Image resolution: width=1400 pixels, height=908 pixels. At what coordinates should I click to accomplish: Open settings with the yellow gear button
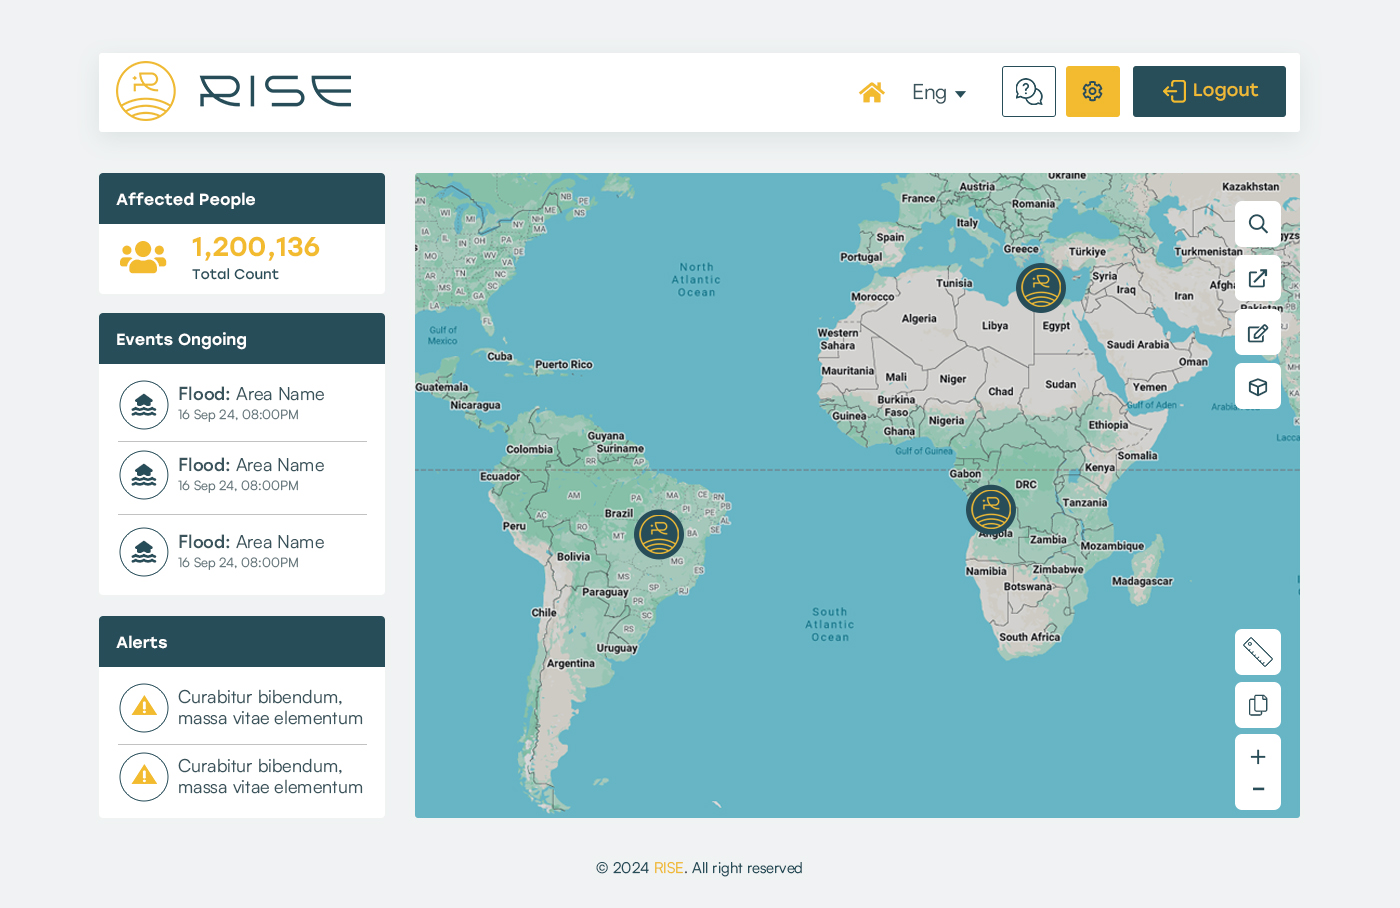[x=1092, y=92]
